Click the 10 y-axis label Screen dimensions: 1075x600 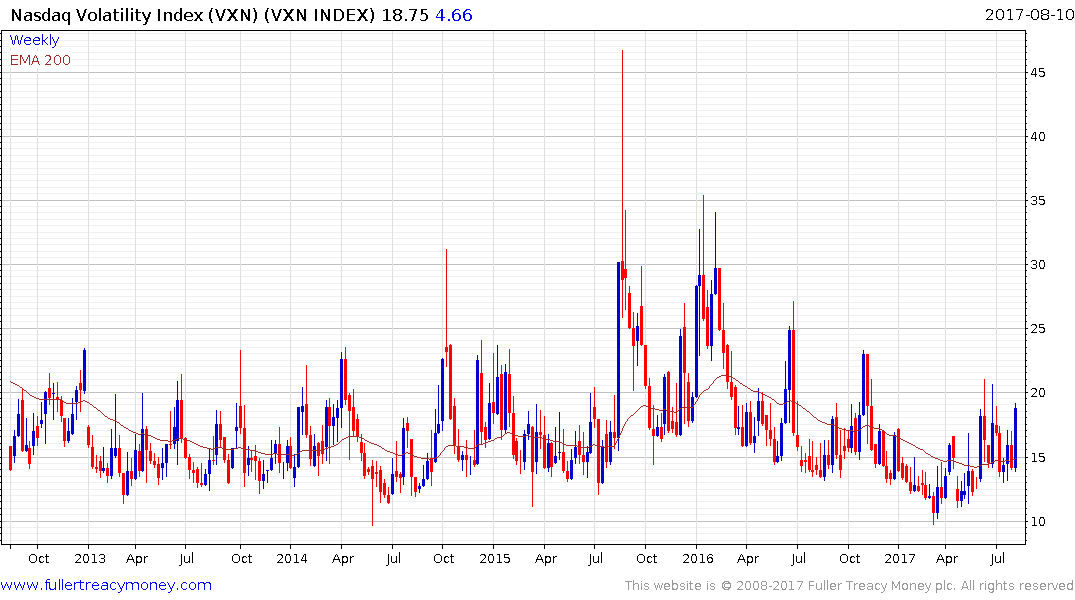[1037, 521]
